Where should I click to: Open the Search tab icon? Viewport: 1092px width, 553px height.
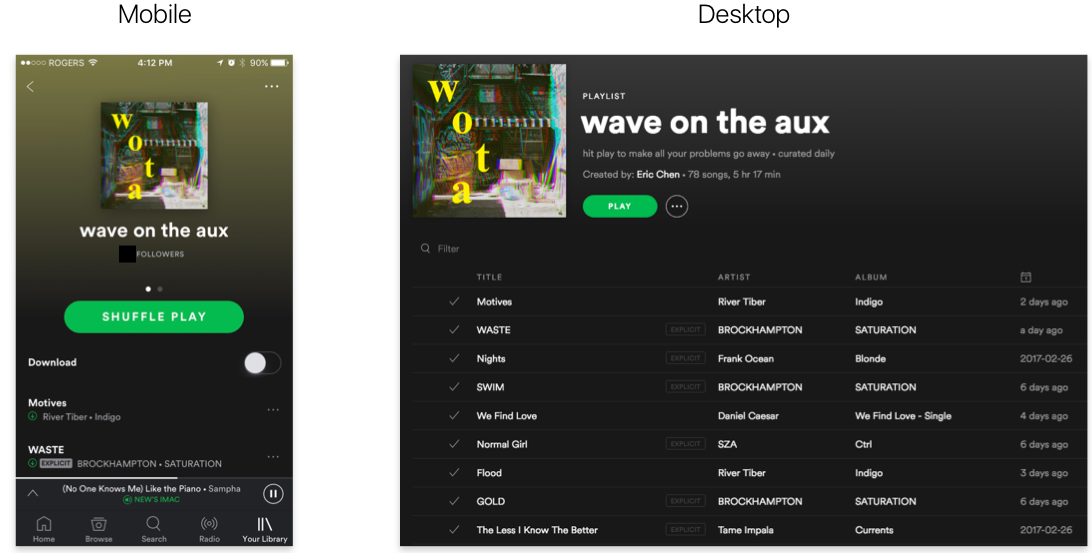point(154,524)
